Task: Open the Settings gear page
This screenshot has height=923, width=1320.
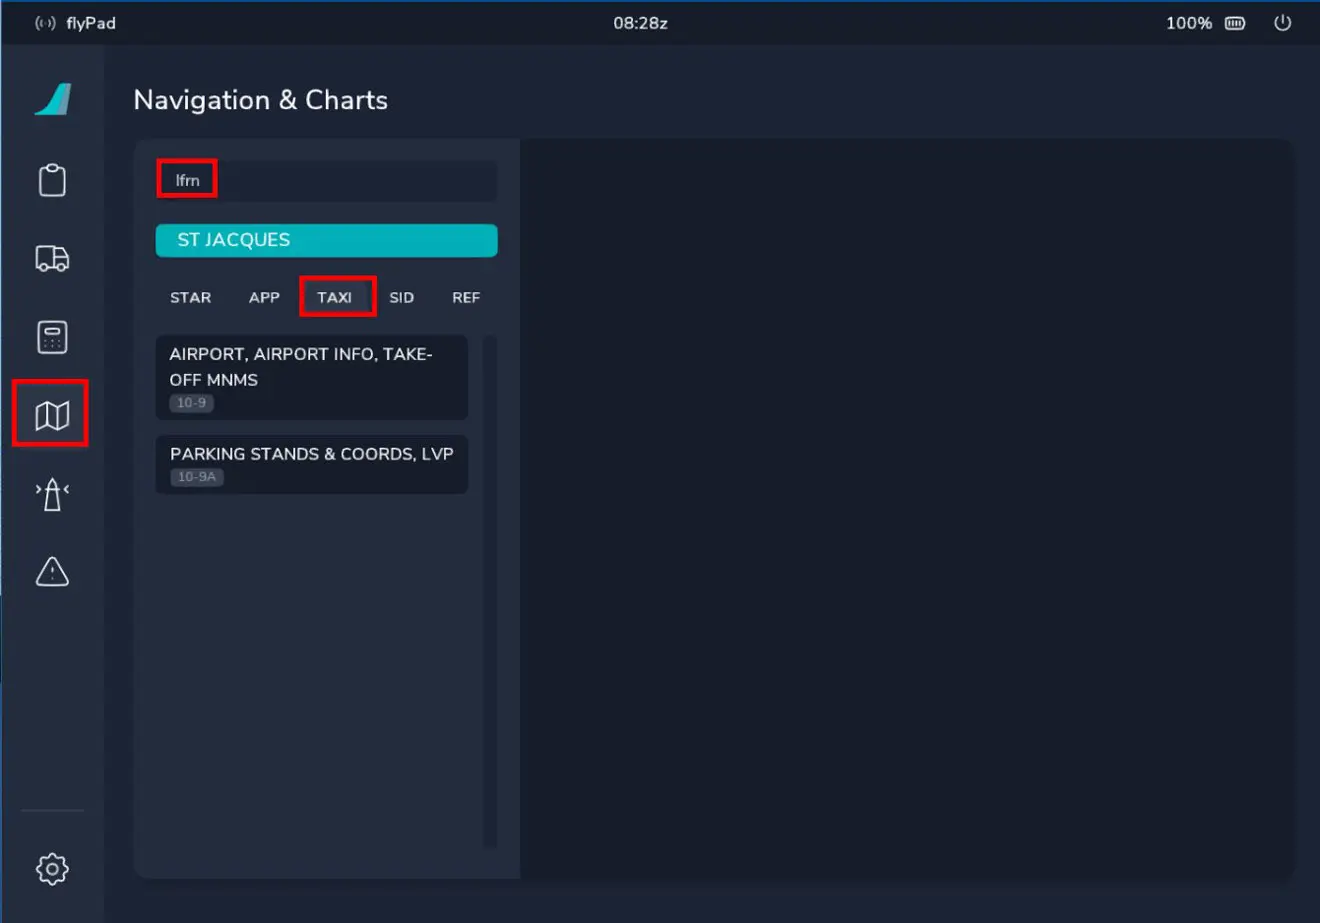Action: tap(52, 869)
